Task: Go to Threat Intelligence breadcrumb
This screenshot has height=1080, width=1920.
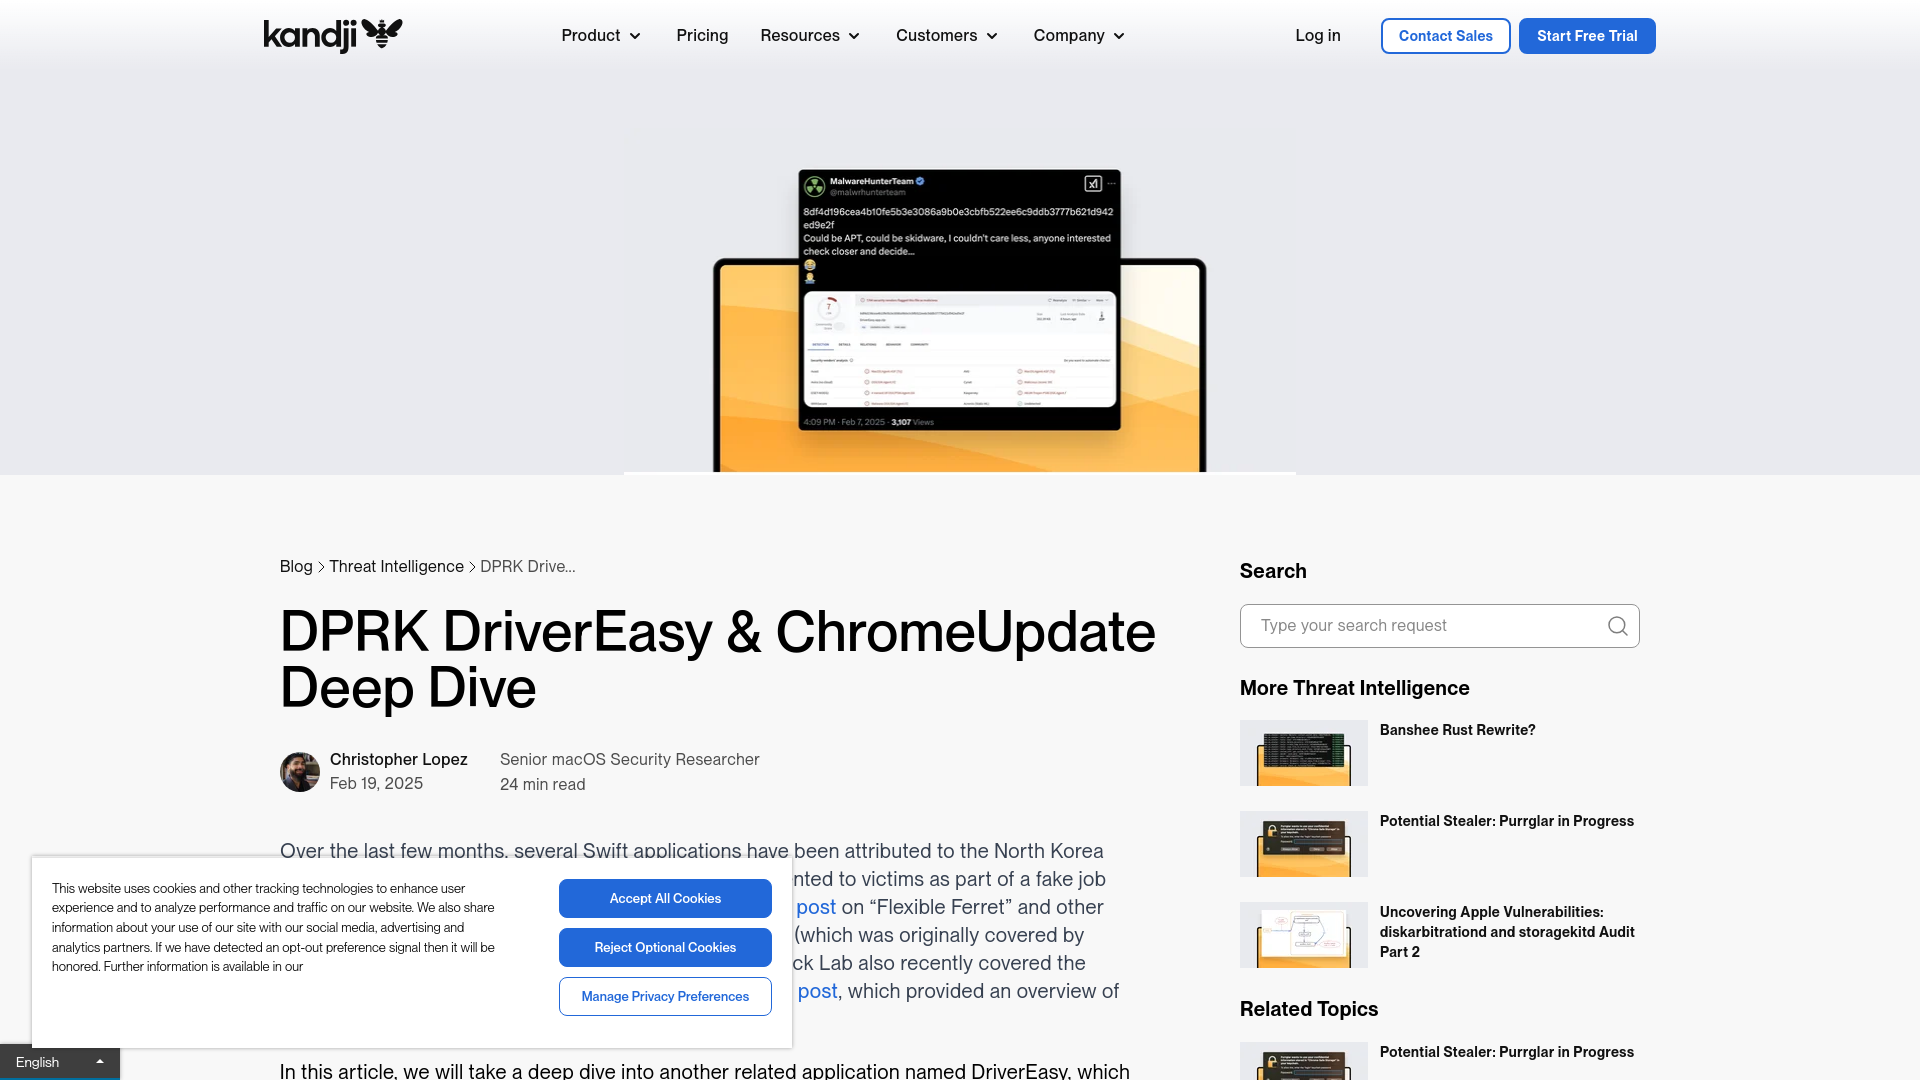Action: [x=396, y=567]
